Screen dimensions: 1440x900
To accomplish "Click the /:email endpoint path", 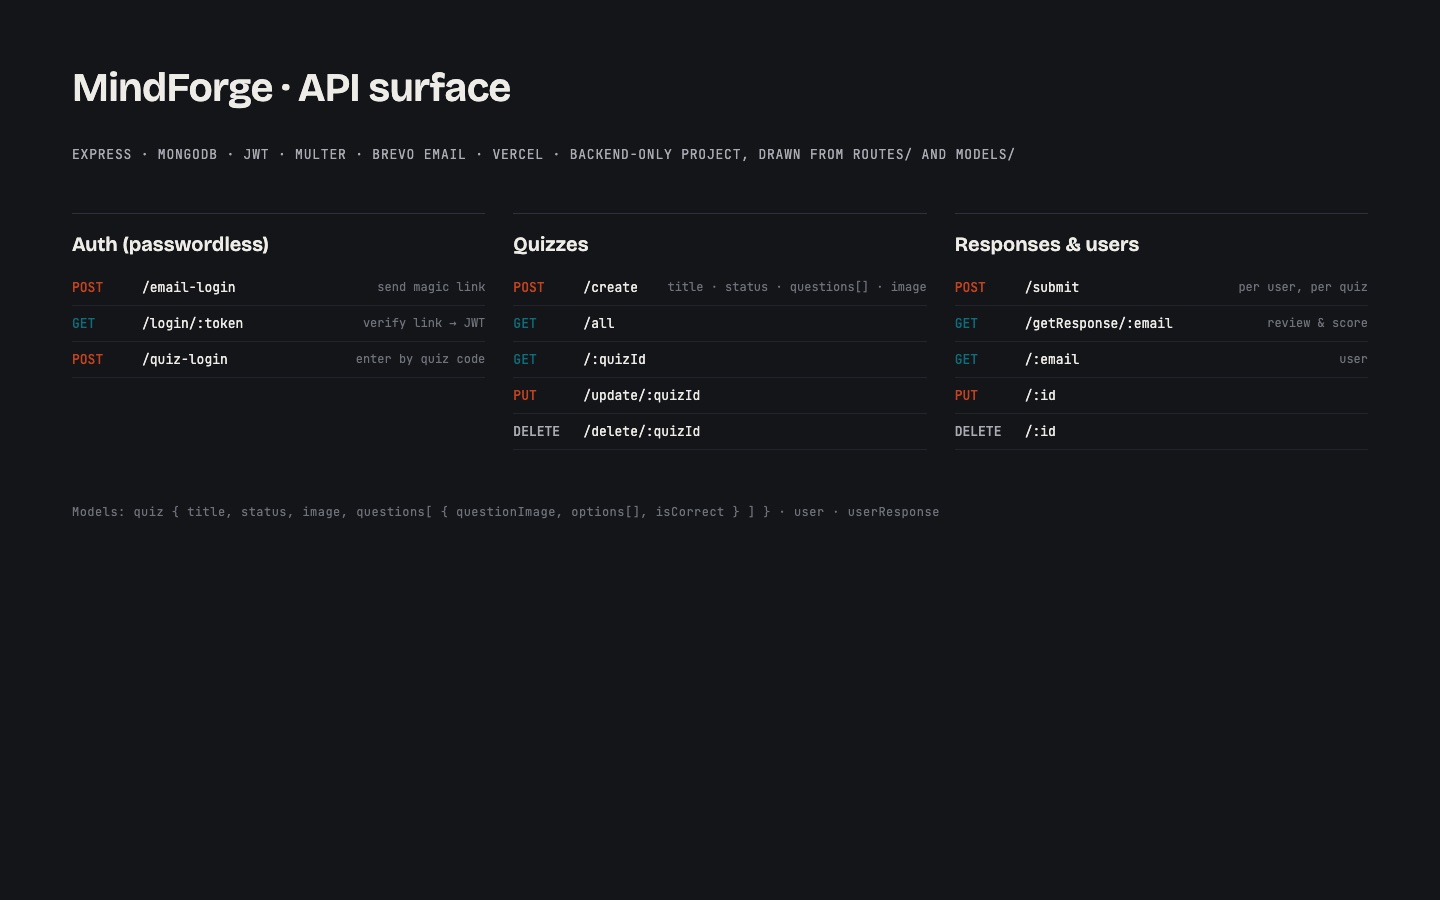I will click(x=1052, y=359).
